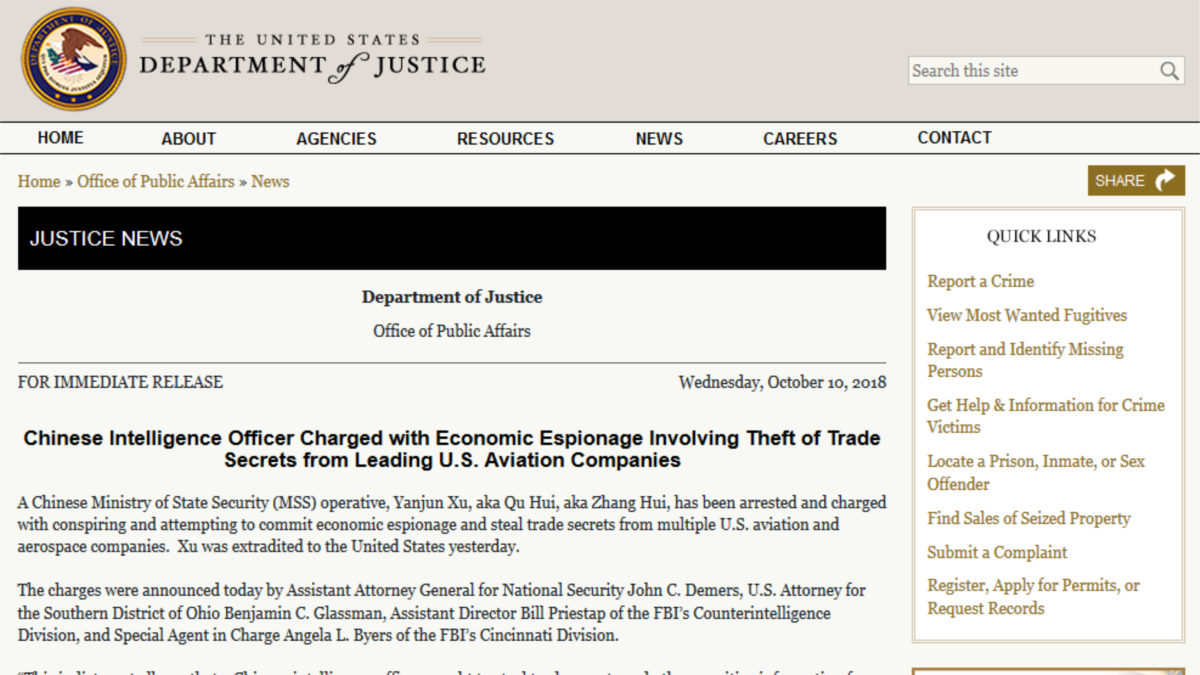Click the bold Department of Justice heading
This screenshot has width=1200, height=675.
pyautogui.click(x=452, y=297)
